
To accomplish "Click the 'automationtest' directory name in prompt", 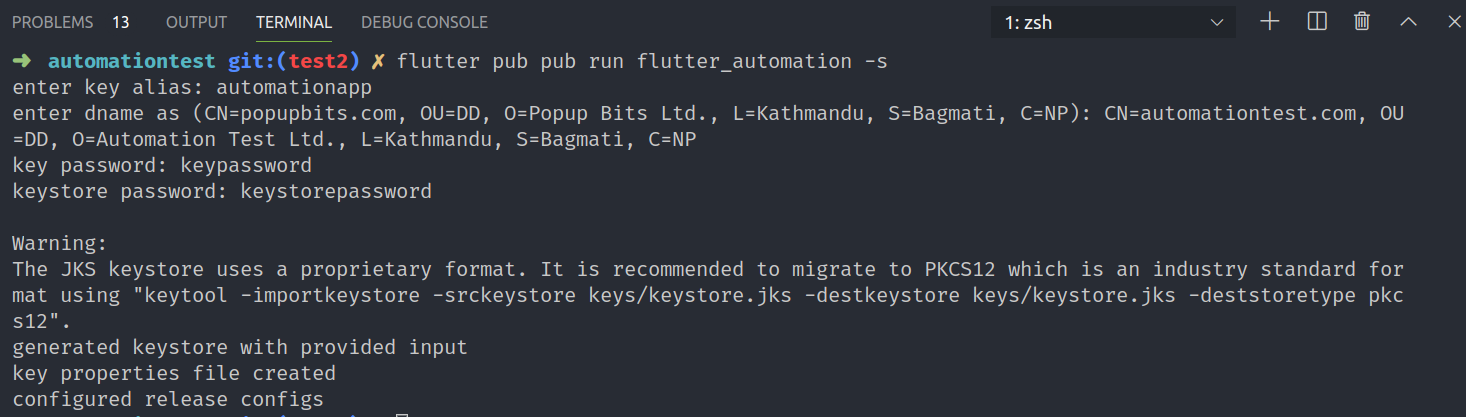I will [131, 62].
